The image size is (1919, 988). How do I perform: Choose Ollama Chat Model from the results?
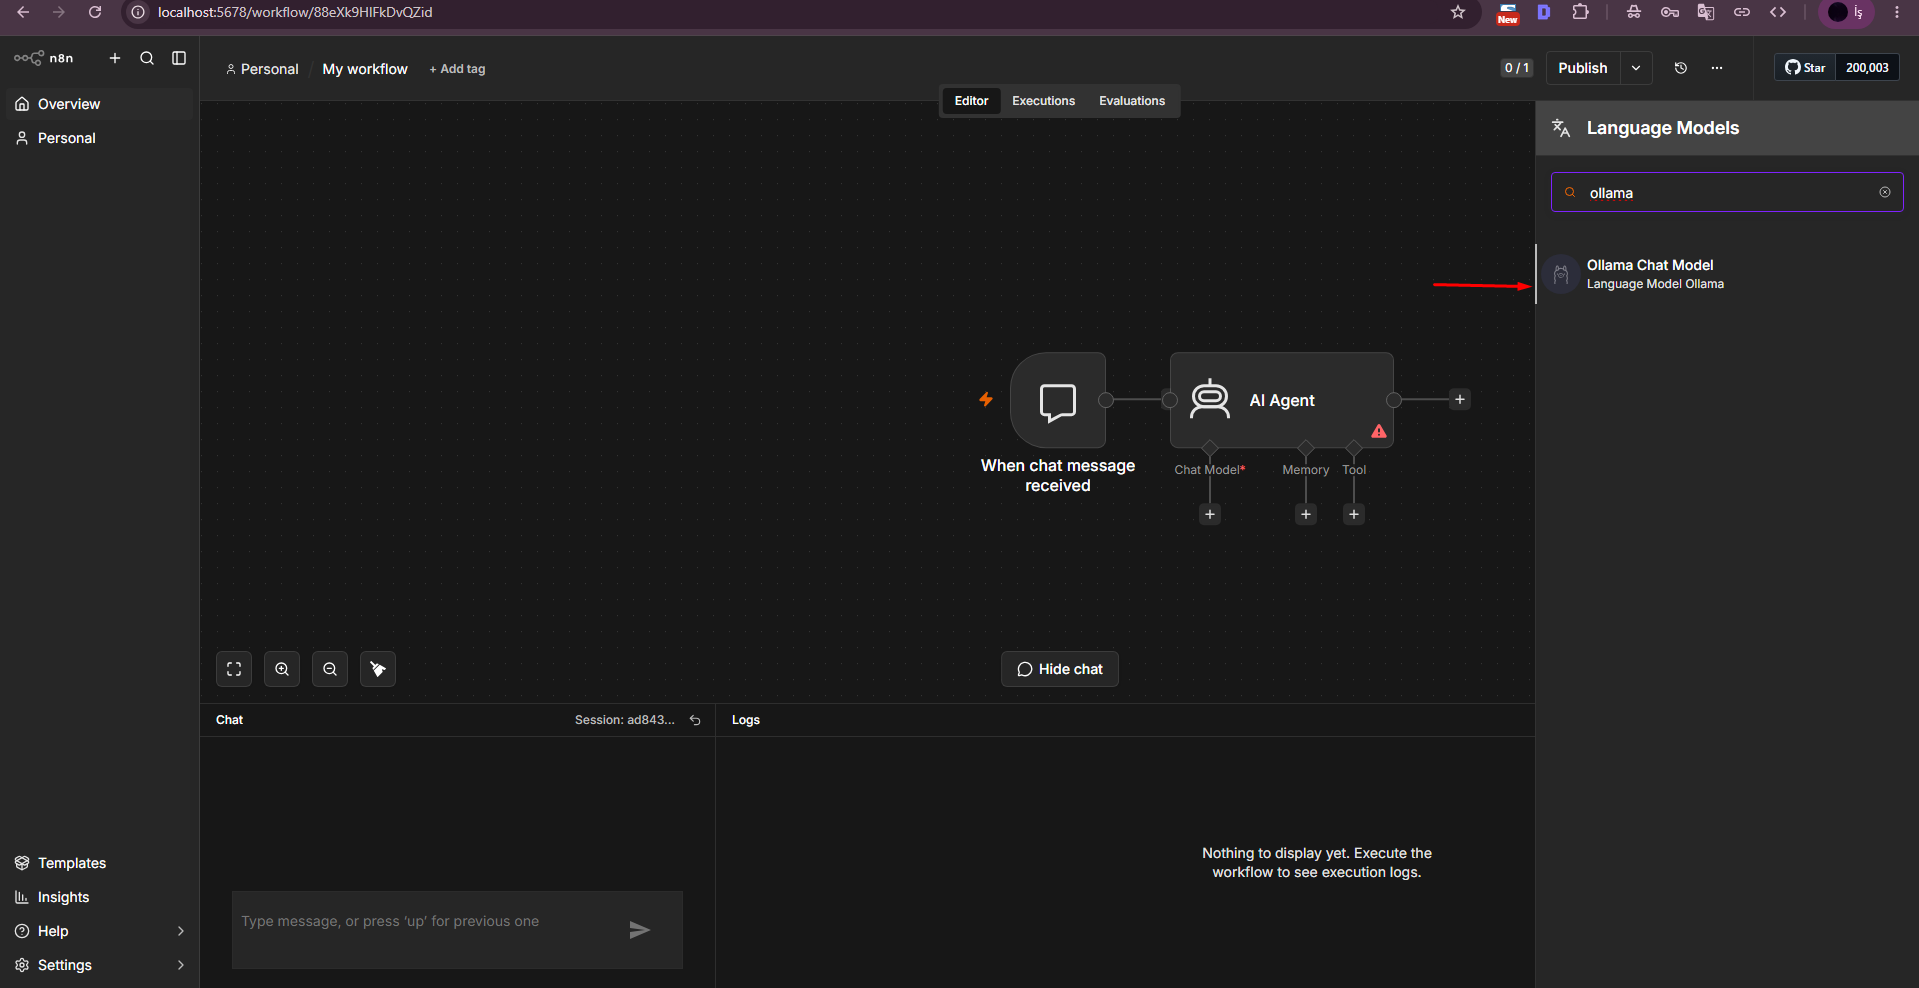point(1727,274)
